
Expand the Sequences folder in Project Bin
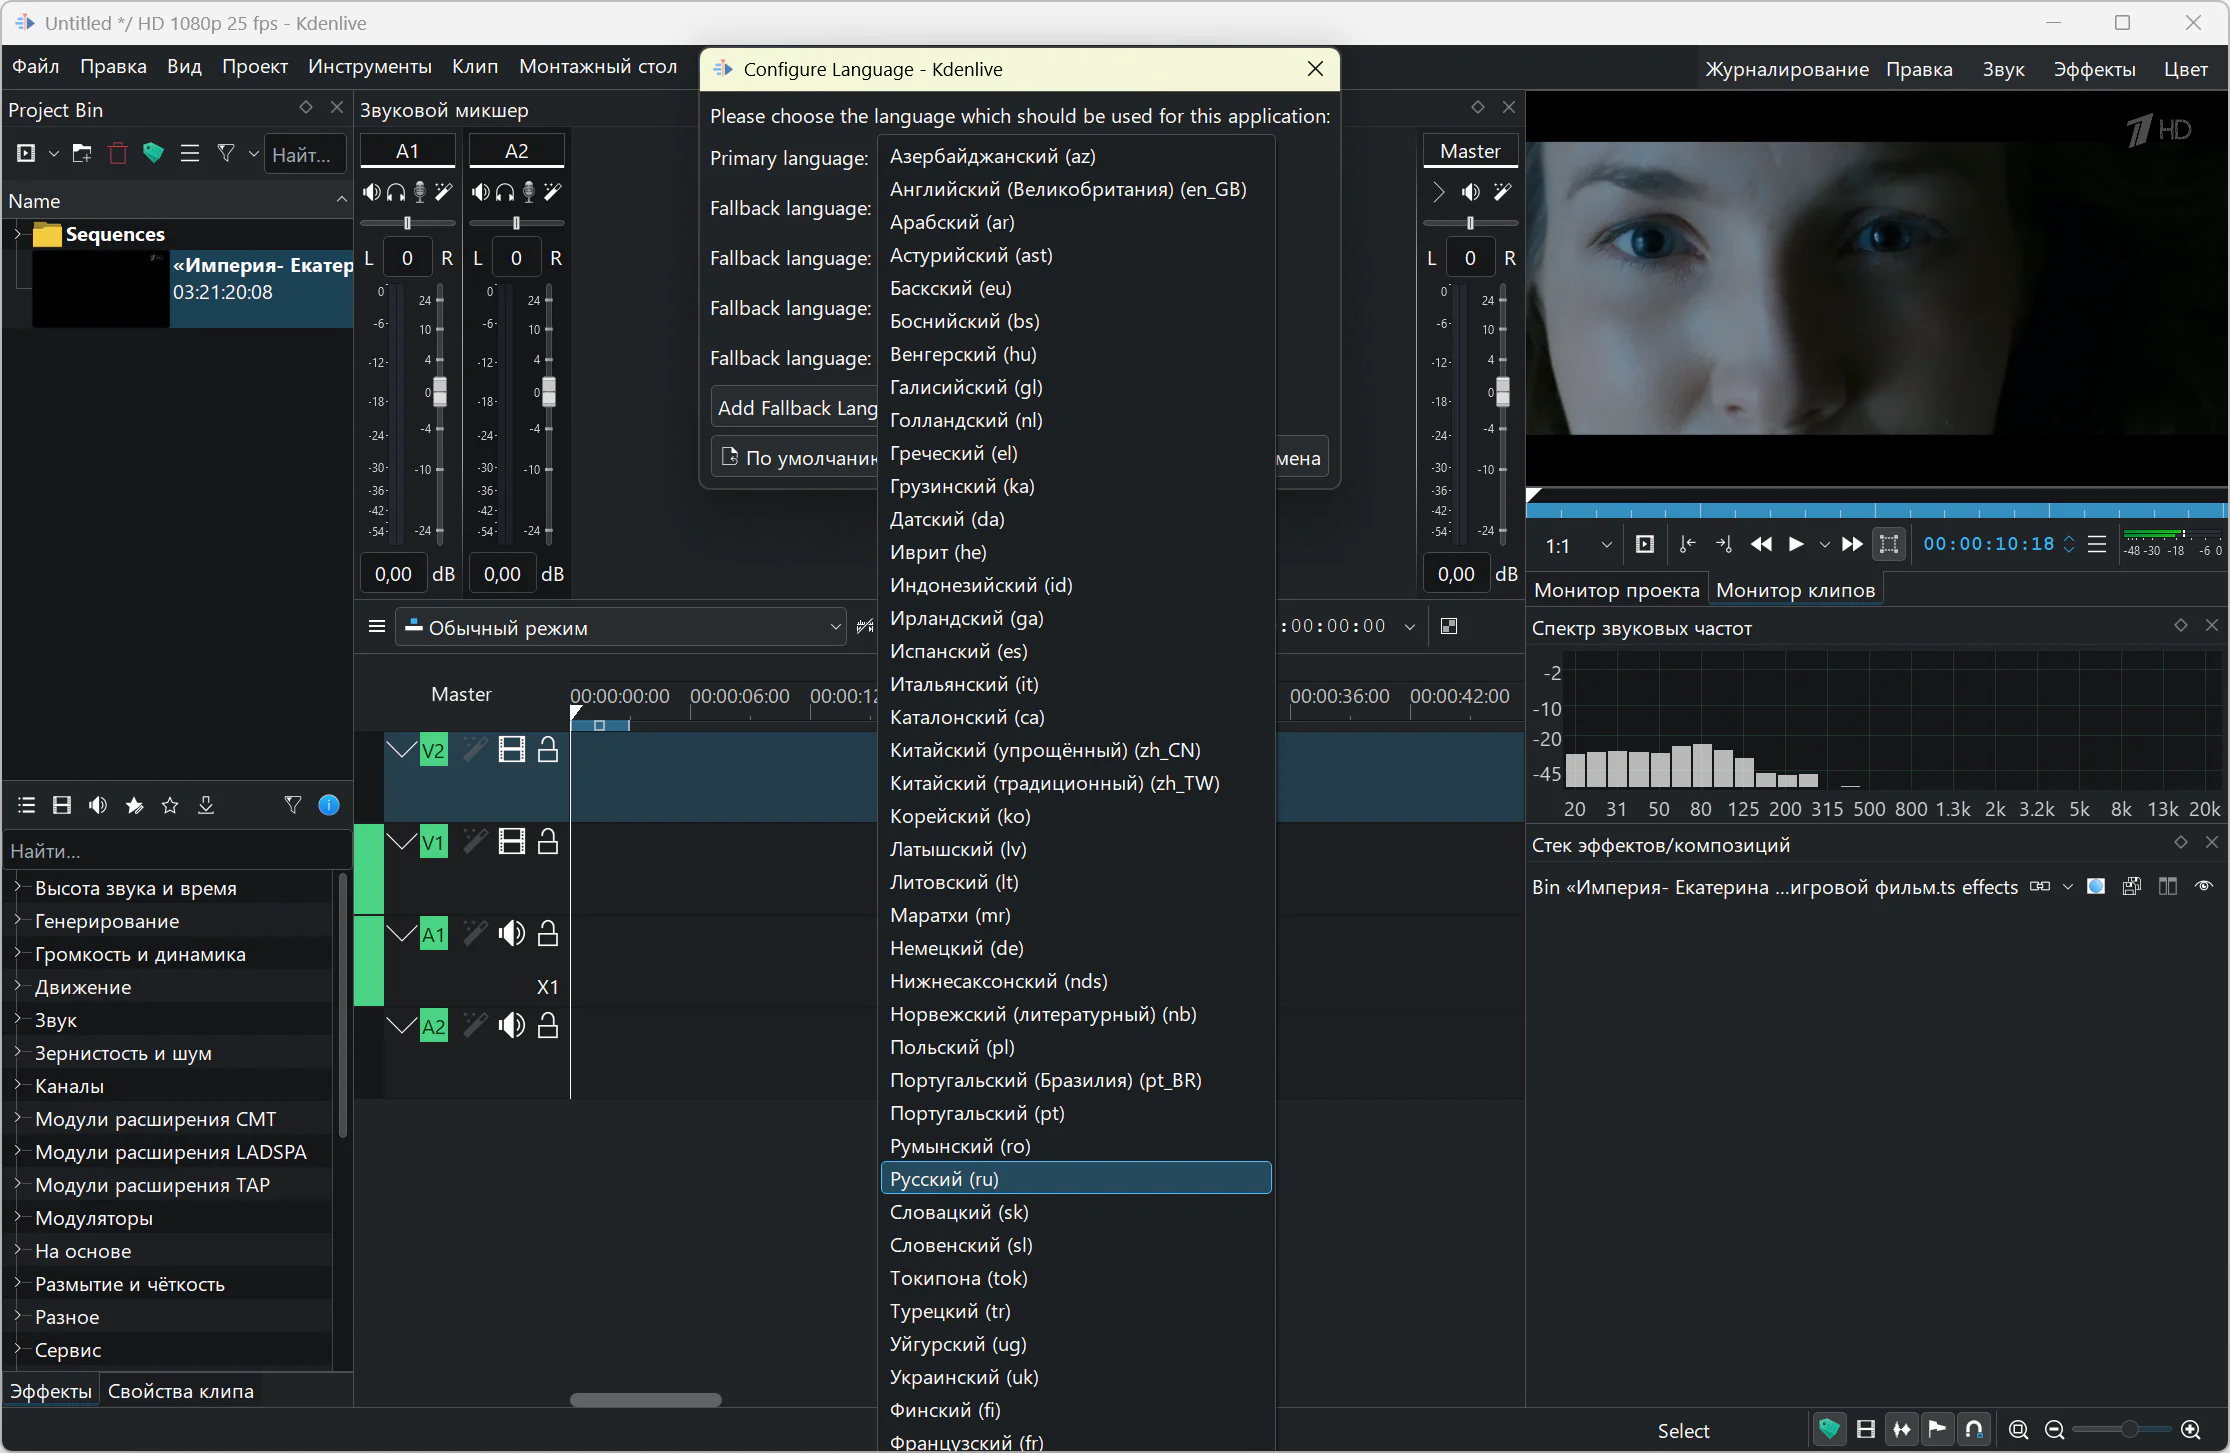17,234
